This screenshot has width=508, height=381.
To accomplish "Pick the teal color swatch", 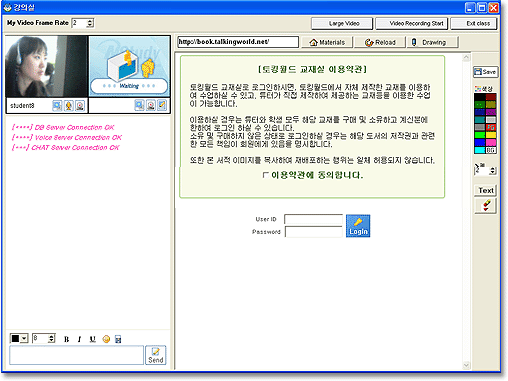I will click(x=480, y=120).
